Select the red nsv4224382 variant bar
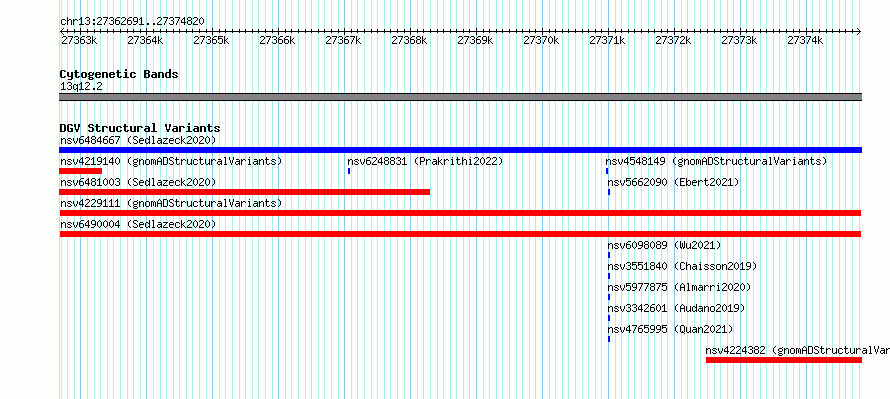 click(784, 360)
